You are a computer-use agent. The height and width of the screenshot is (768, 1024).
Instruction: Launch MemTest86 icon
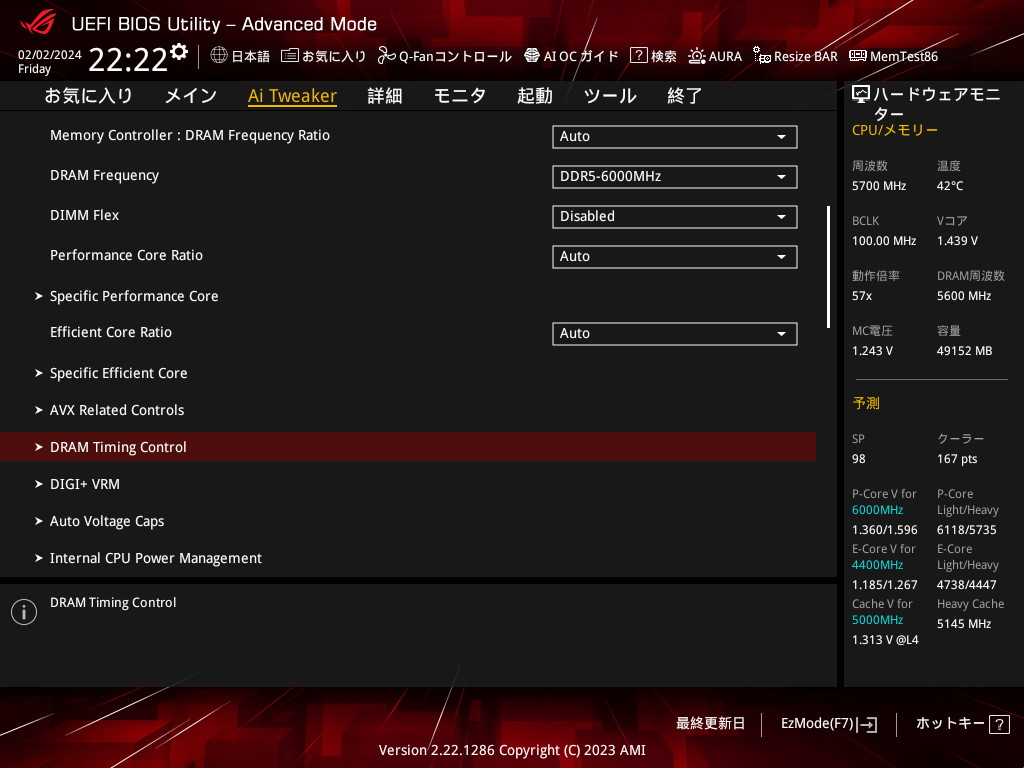click(857, 56)
